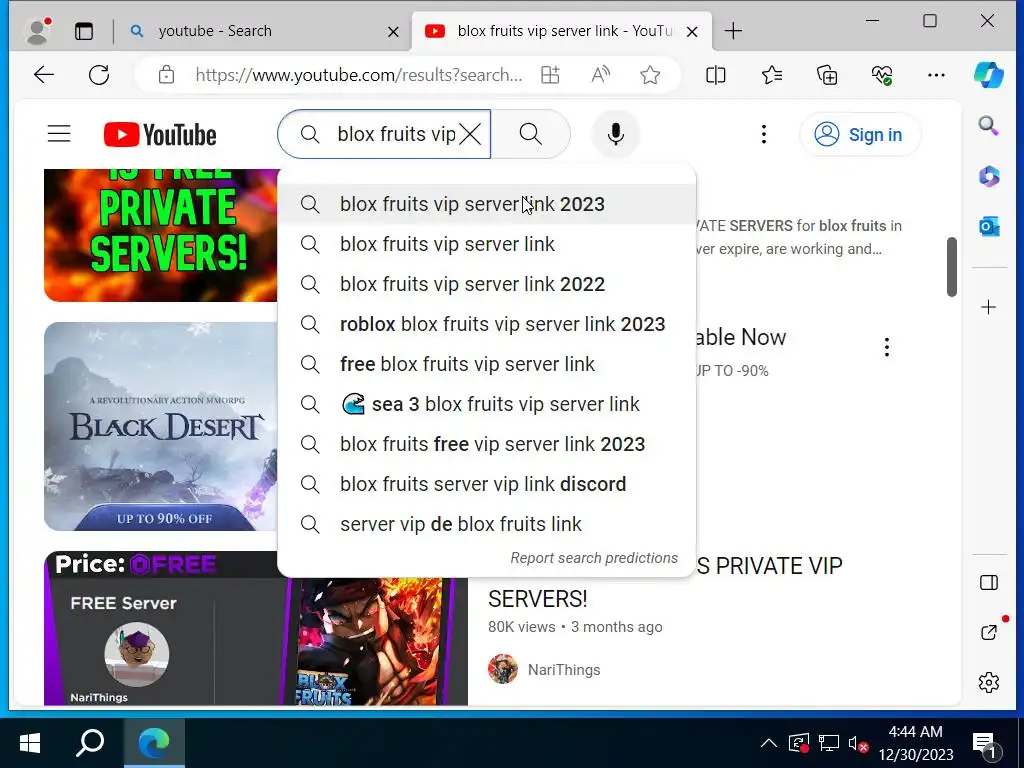Open the apps available icon in address bar
Viewport: 1024px width, 768px height.
click(551, 75)
